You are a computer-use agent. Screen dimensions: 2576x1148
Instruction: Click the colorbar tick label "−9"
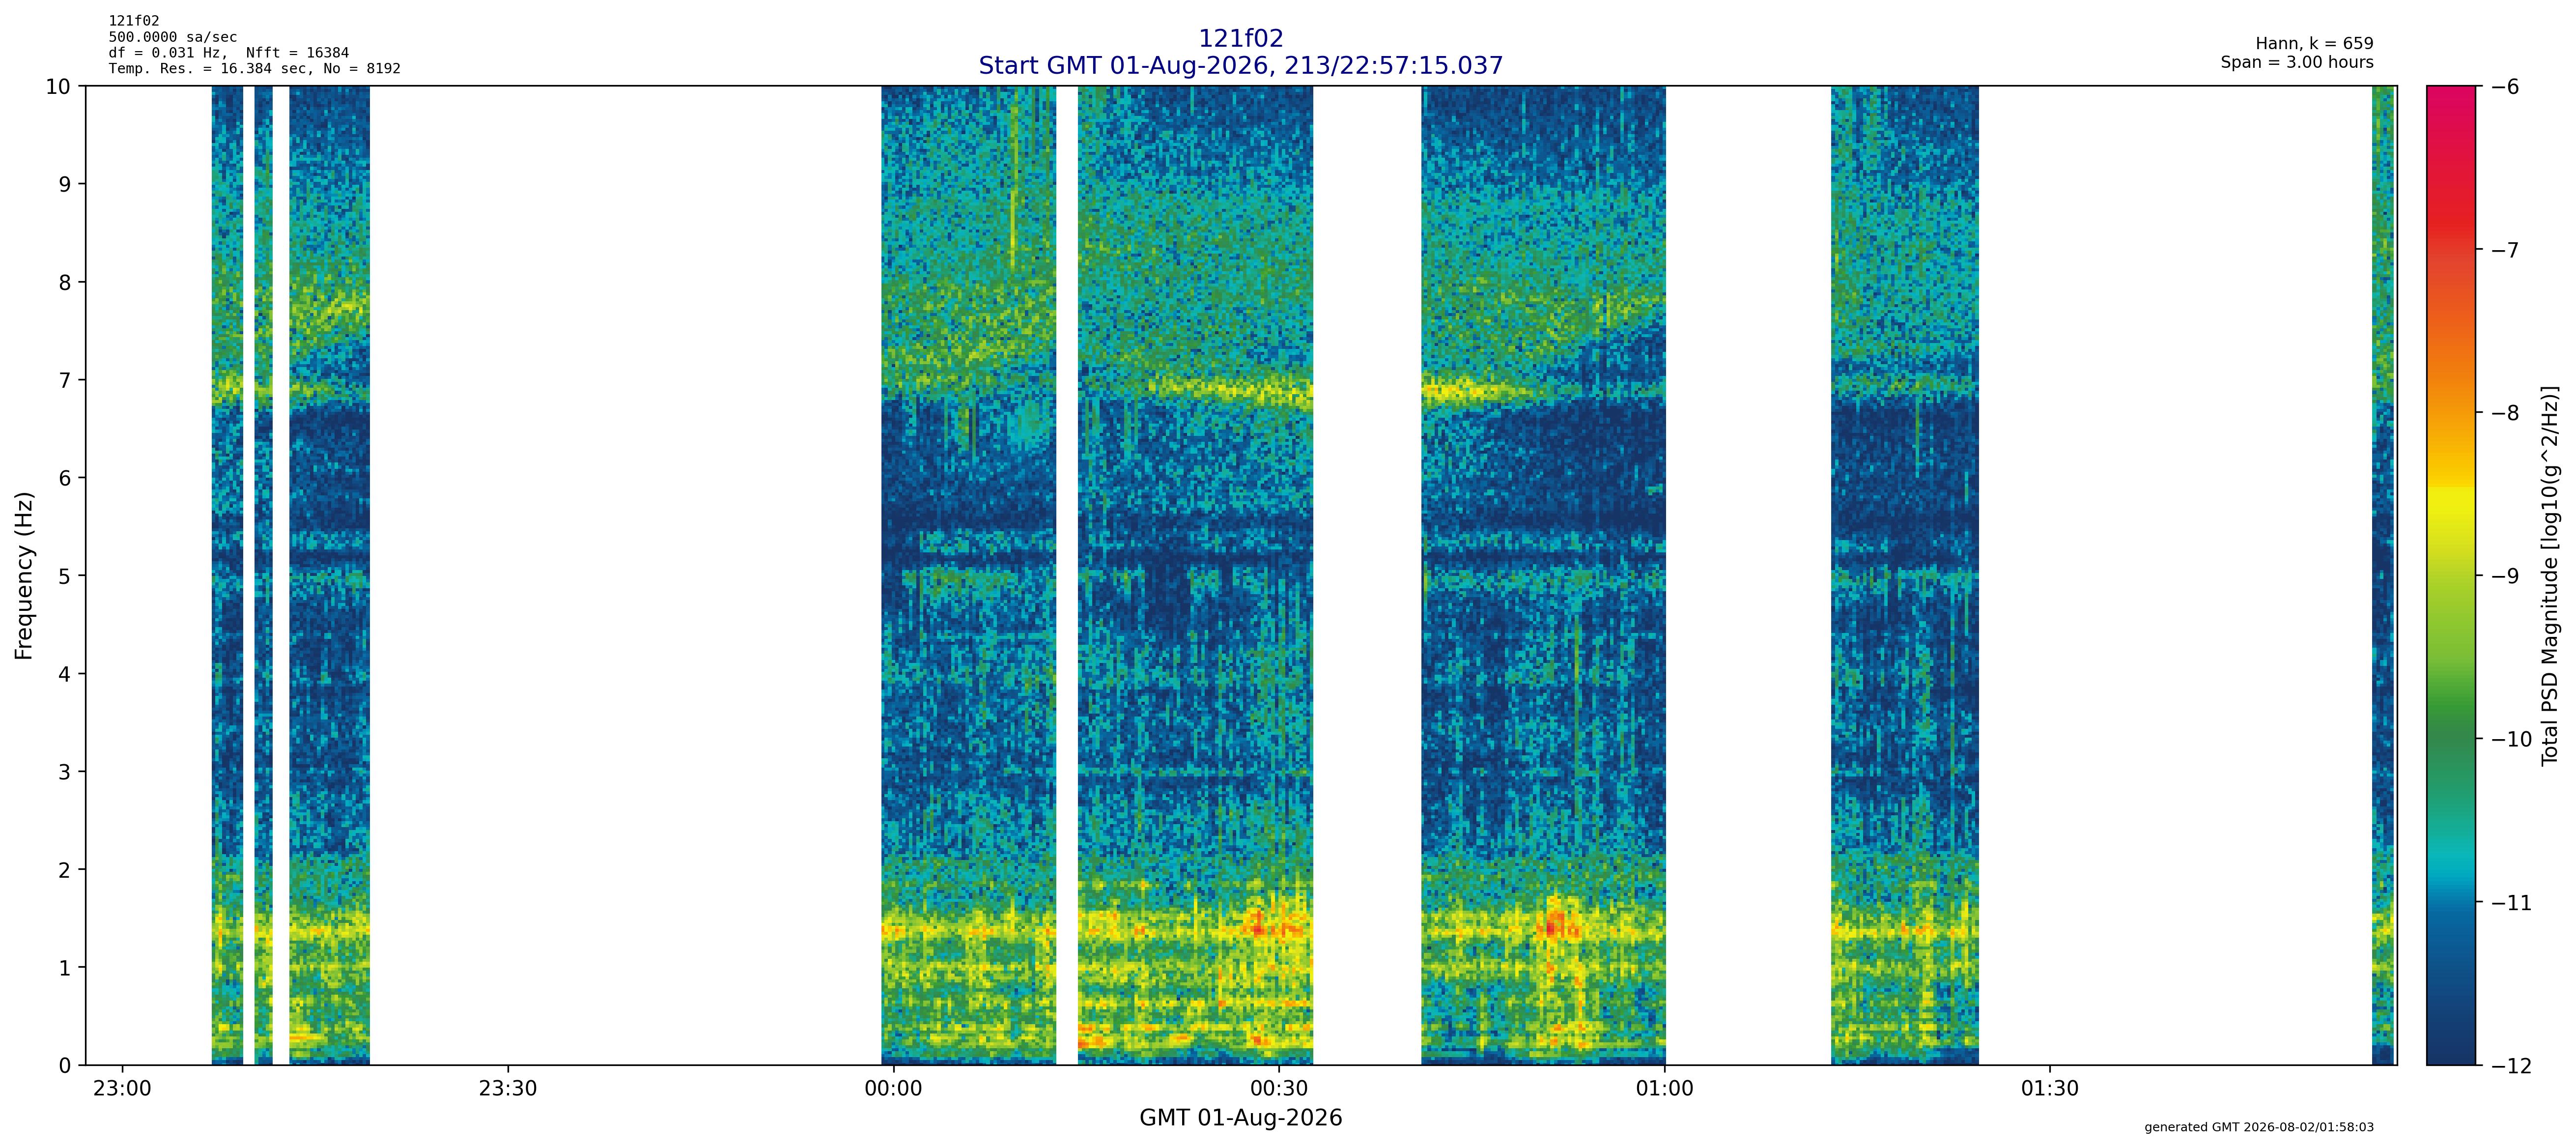(x=2504, y=576)
